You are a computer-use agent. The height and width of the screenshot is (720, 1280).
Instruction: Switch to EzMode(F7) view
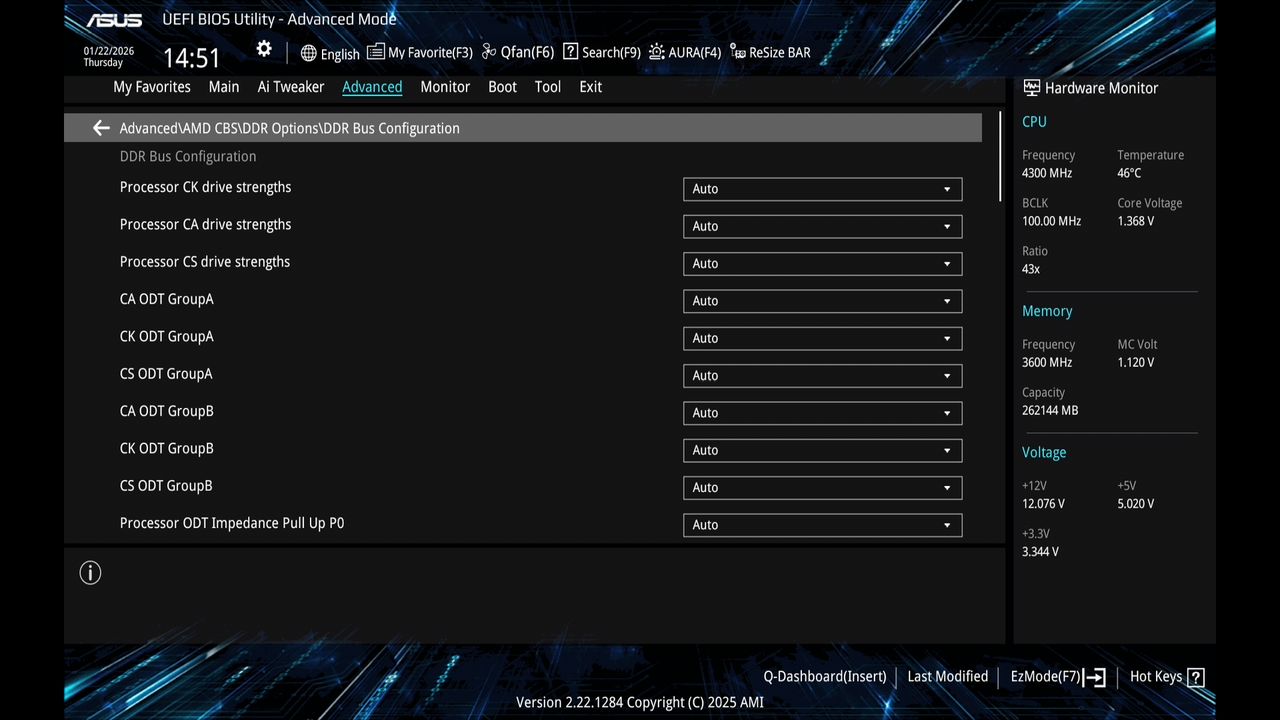coord(1046,676)
